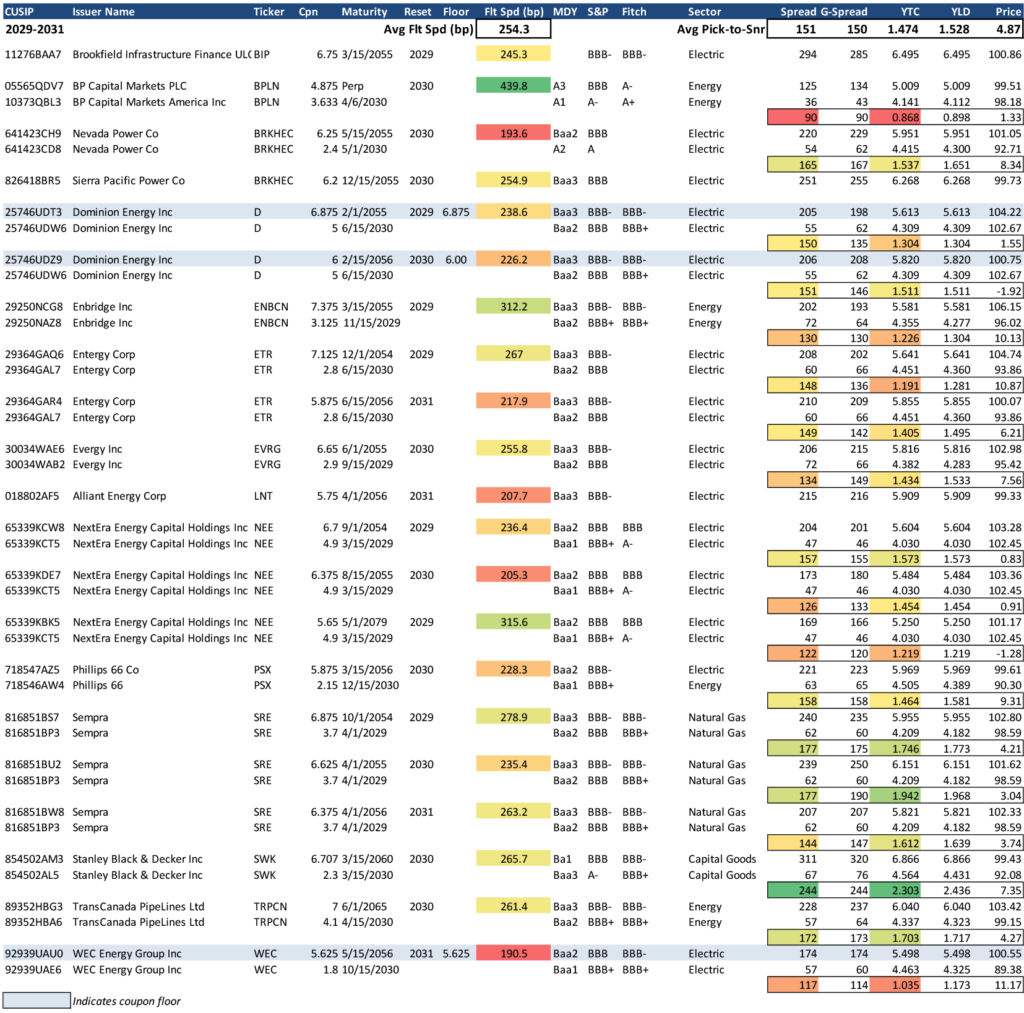This screenshot has width=1024, height=1013.
Task: Click the coupon floor legend color box
Action: [x=36, y=1000]
